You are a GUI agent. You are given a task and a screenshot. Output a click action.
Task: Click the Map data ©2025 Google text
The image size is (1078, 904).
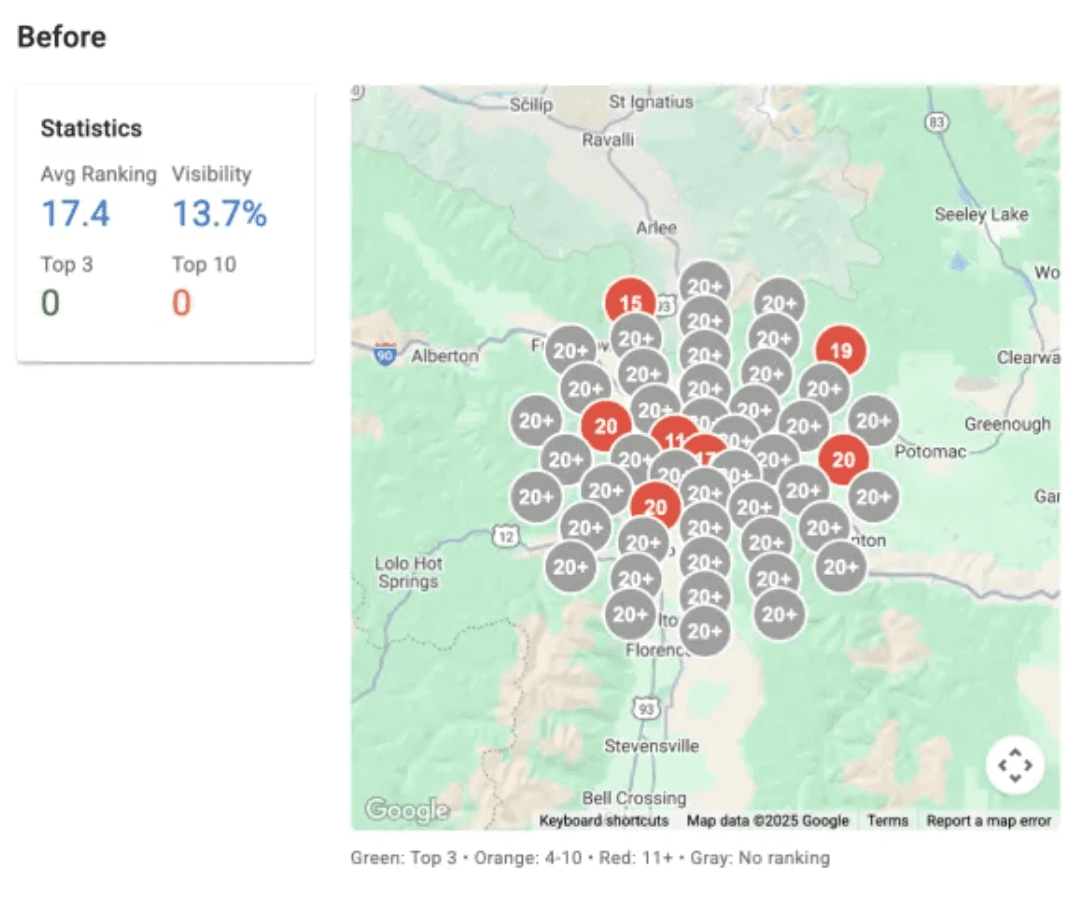767,821
